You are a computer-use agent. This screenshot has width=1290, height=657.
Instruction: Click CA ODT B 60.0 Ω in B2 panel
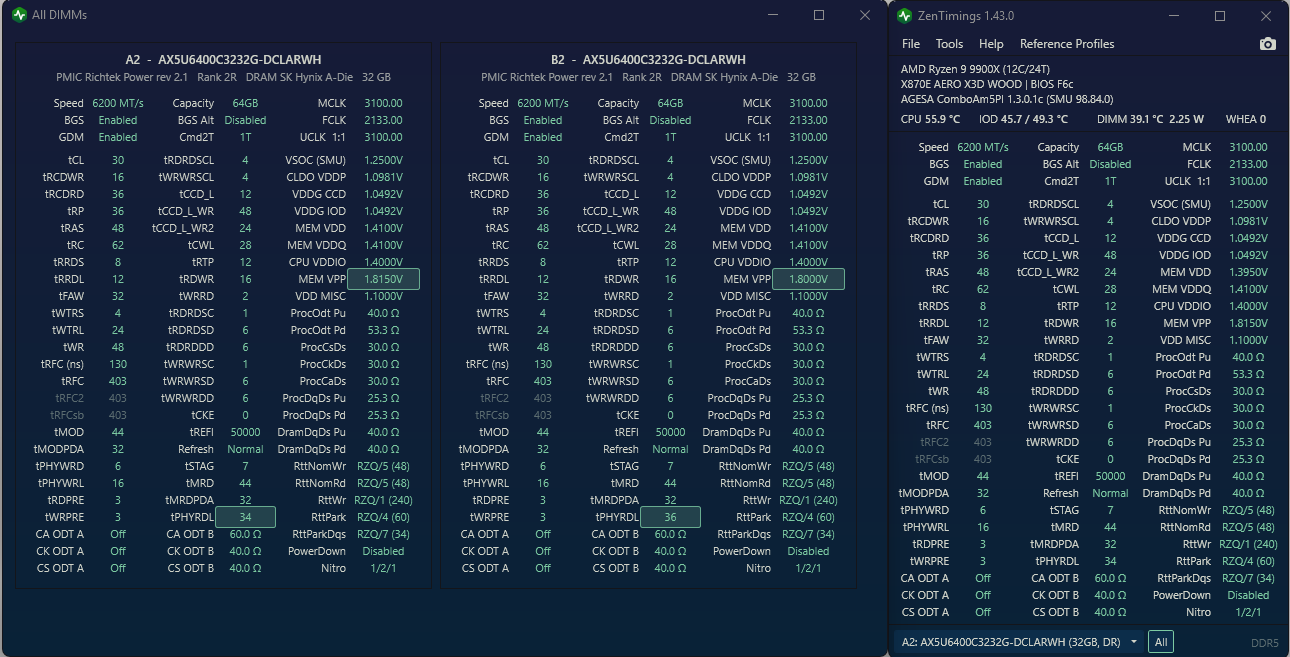(670, 534)
